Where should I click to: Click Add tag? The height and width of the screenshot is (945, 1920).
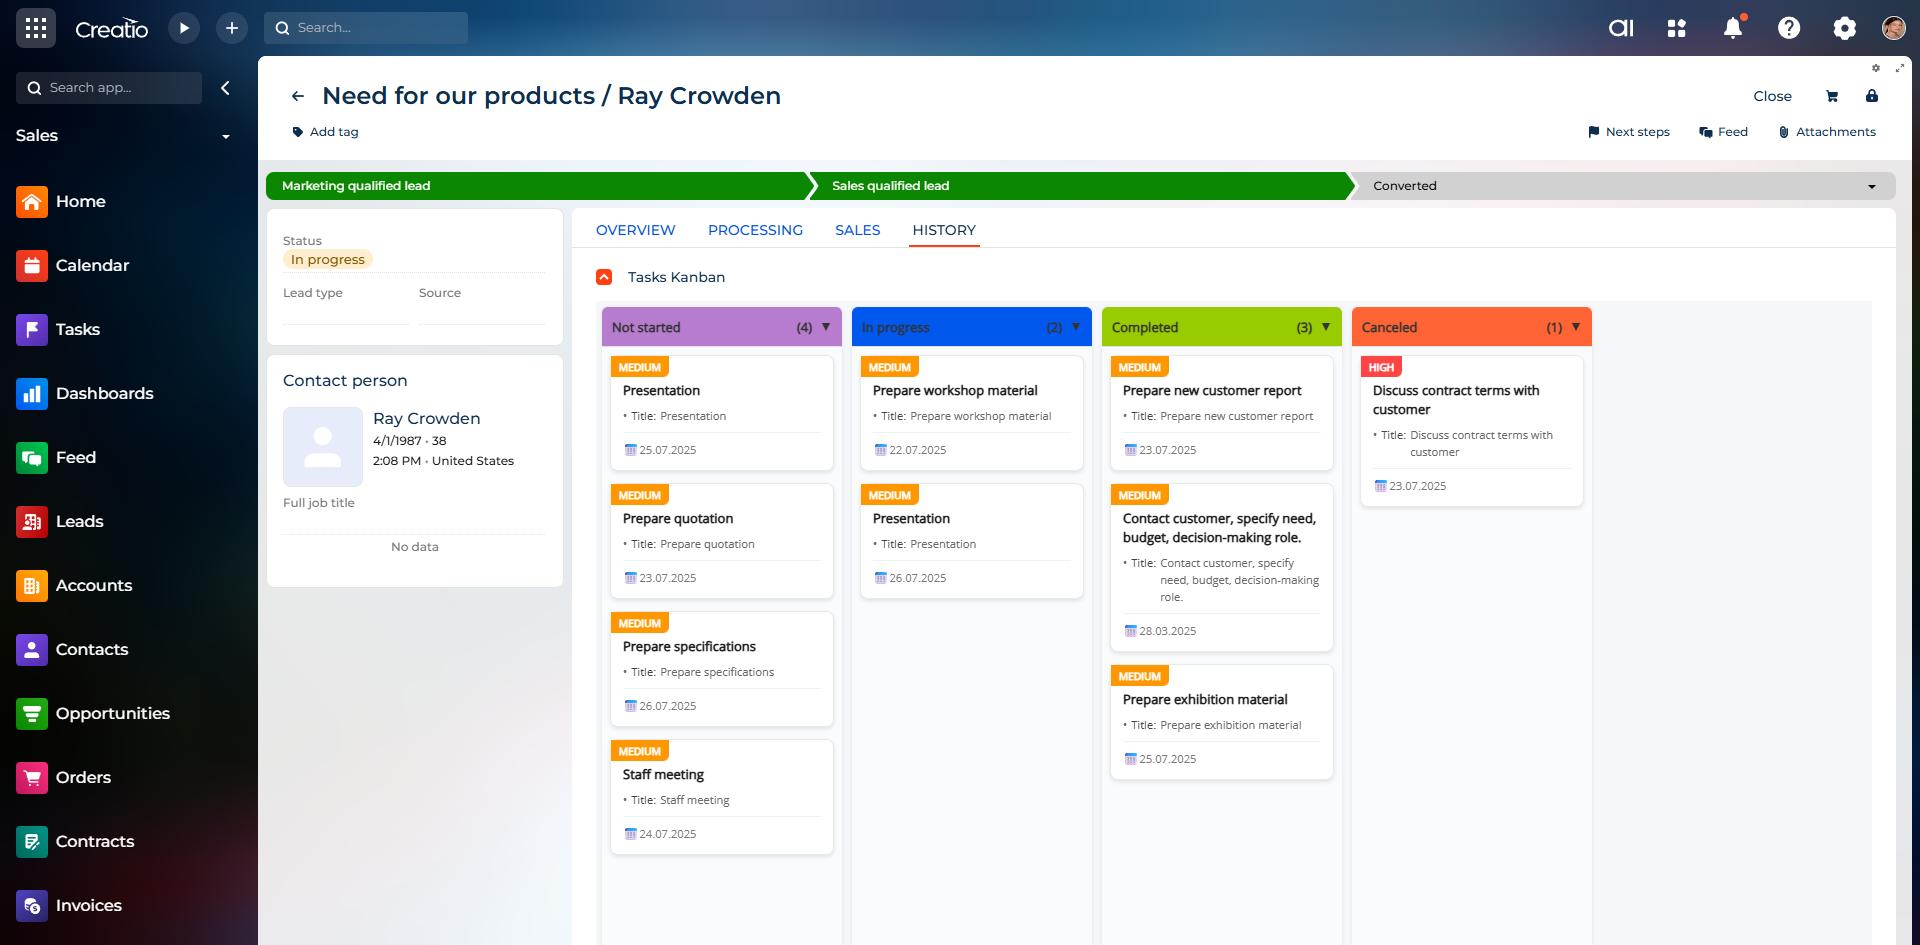[325, 132]
